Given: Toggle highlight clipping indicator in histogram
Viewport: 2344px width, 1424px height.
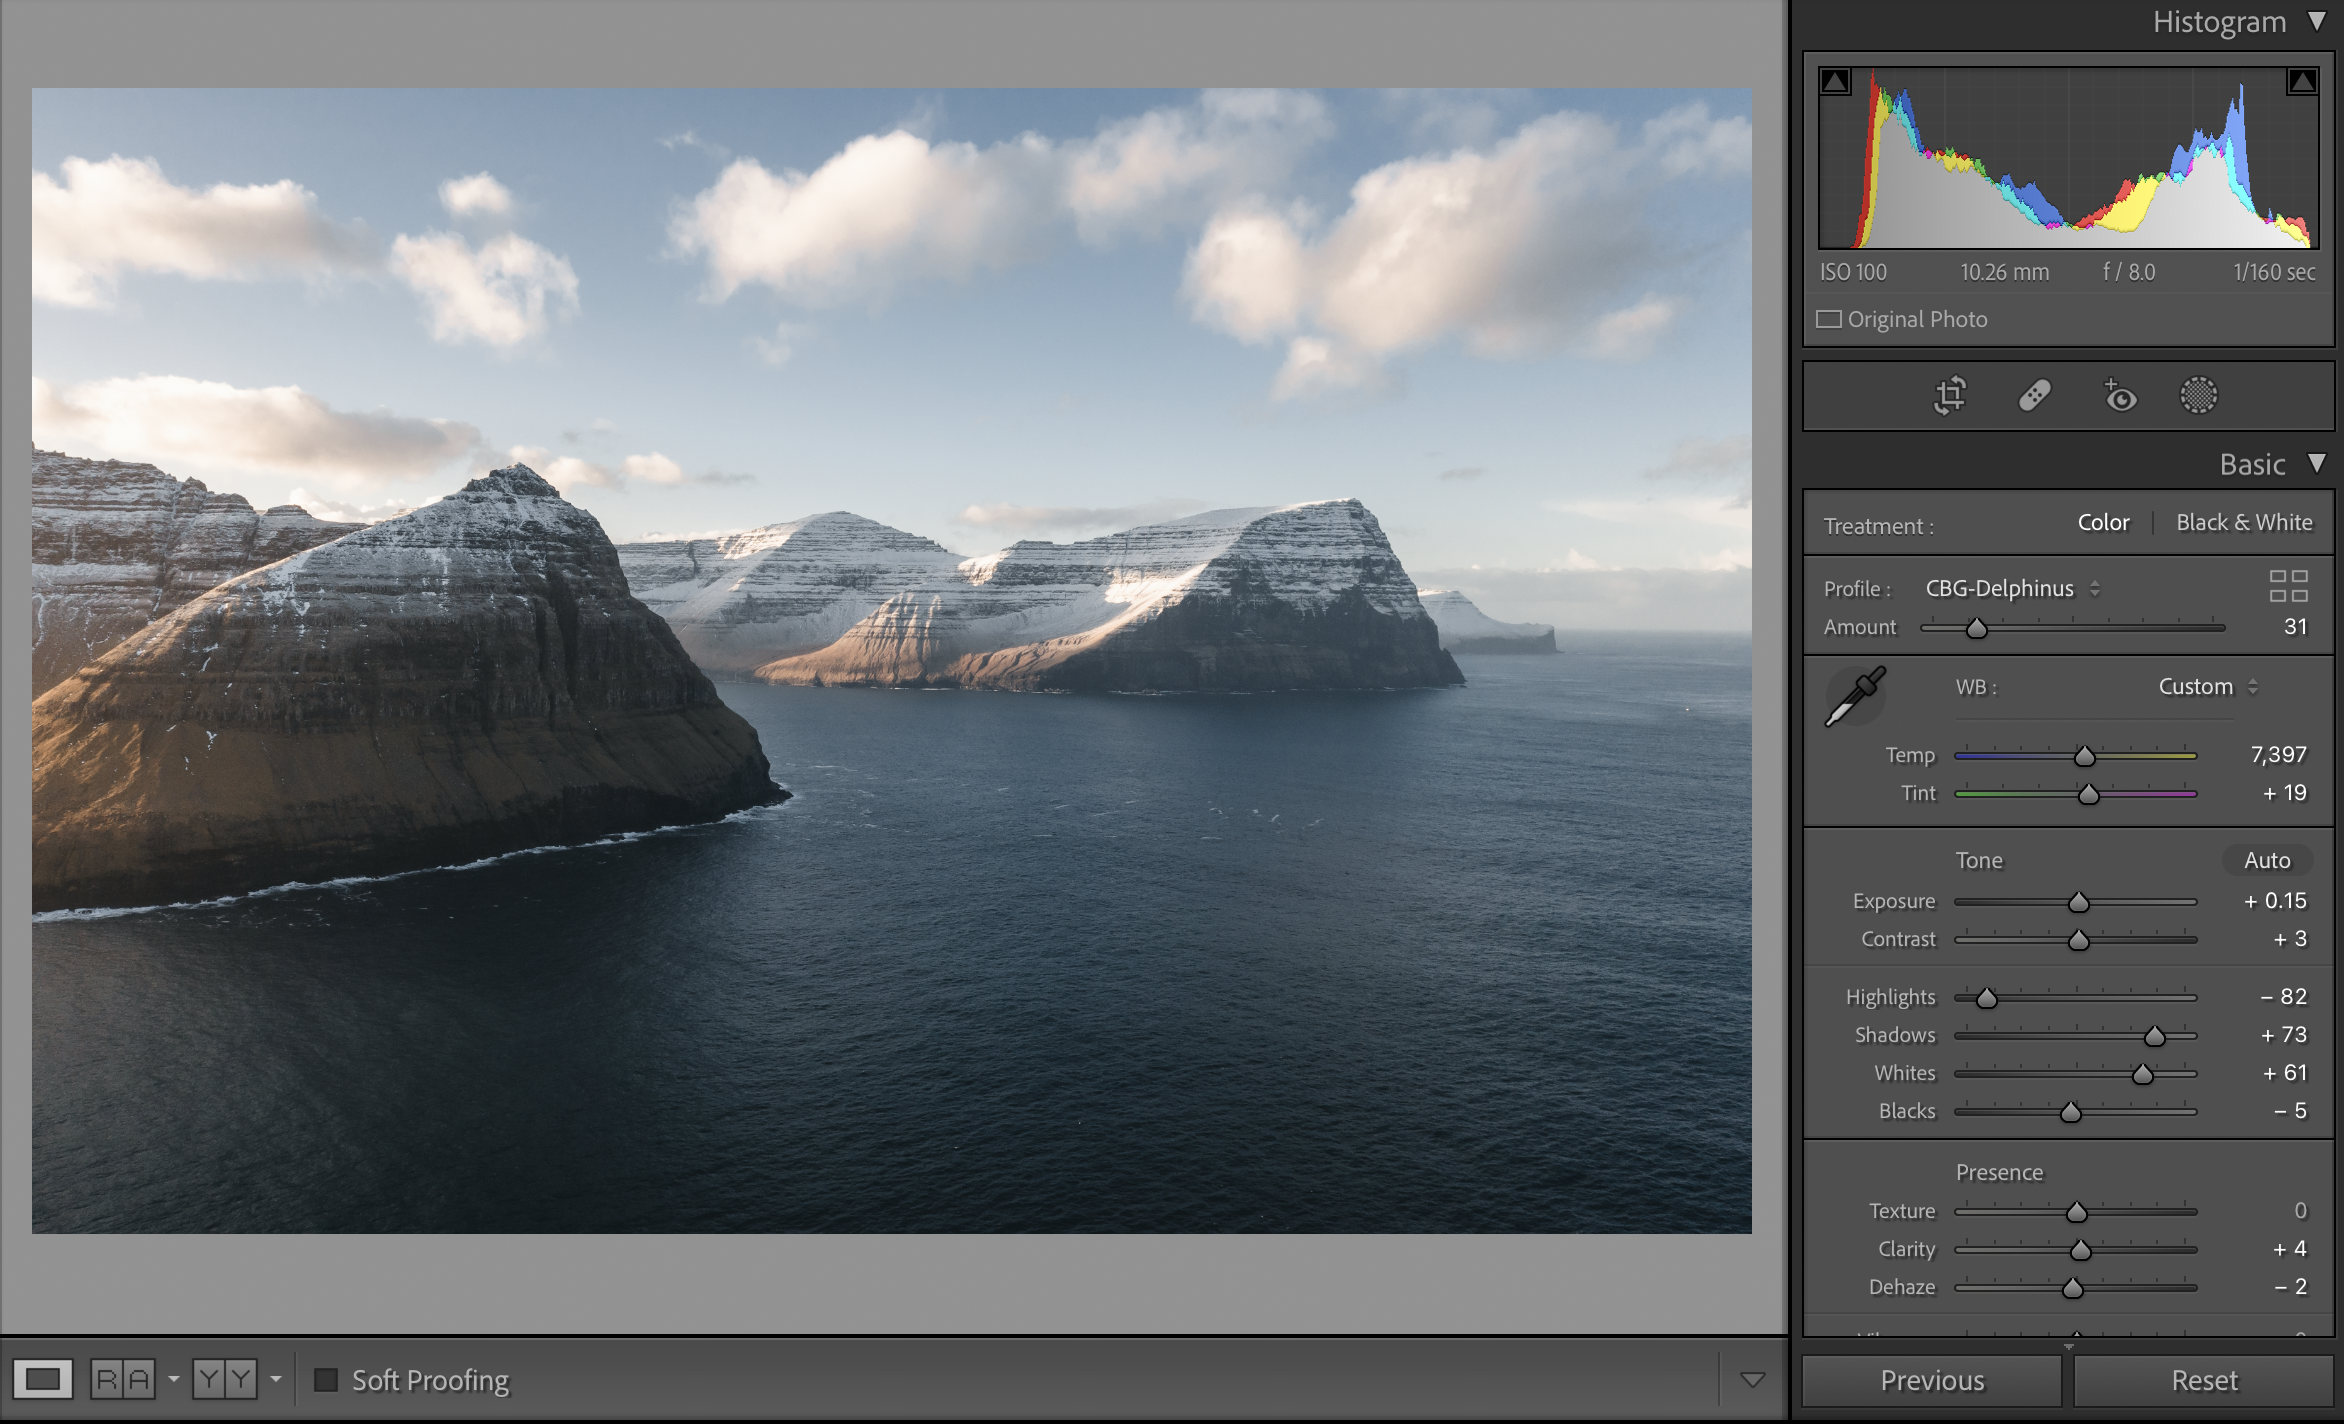Looking at the screenshot, I should pyautogui.click(x=2302, y=82).
